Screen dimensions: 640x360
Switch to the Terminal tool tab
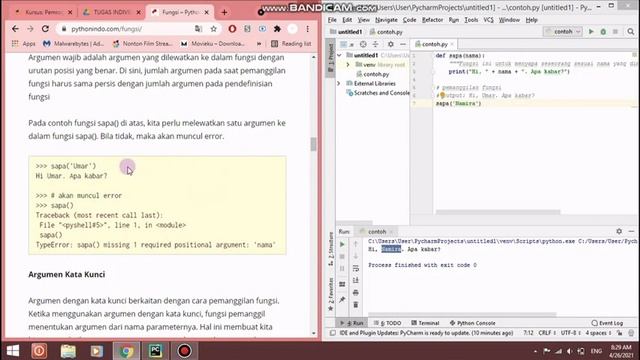[425, 323]
